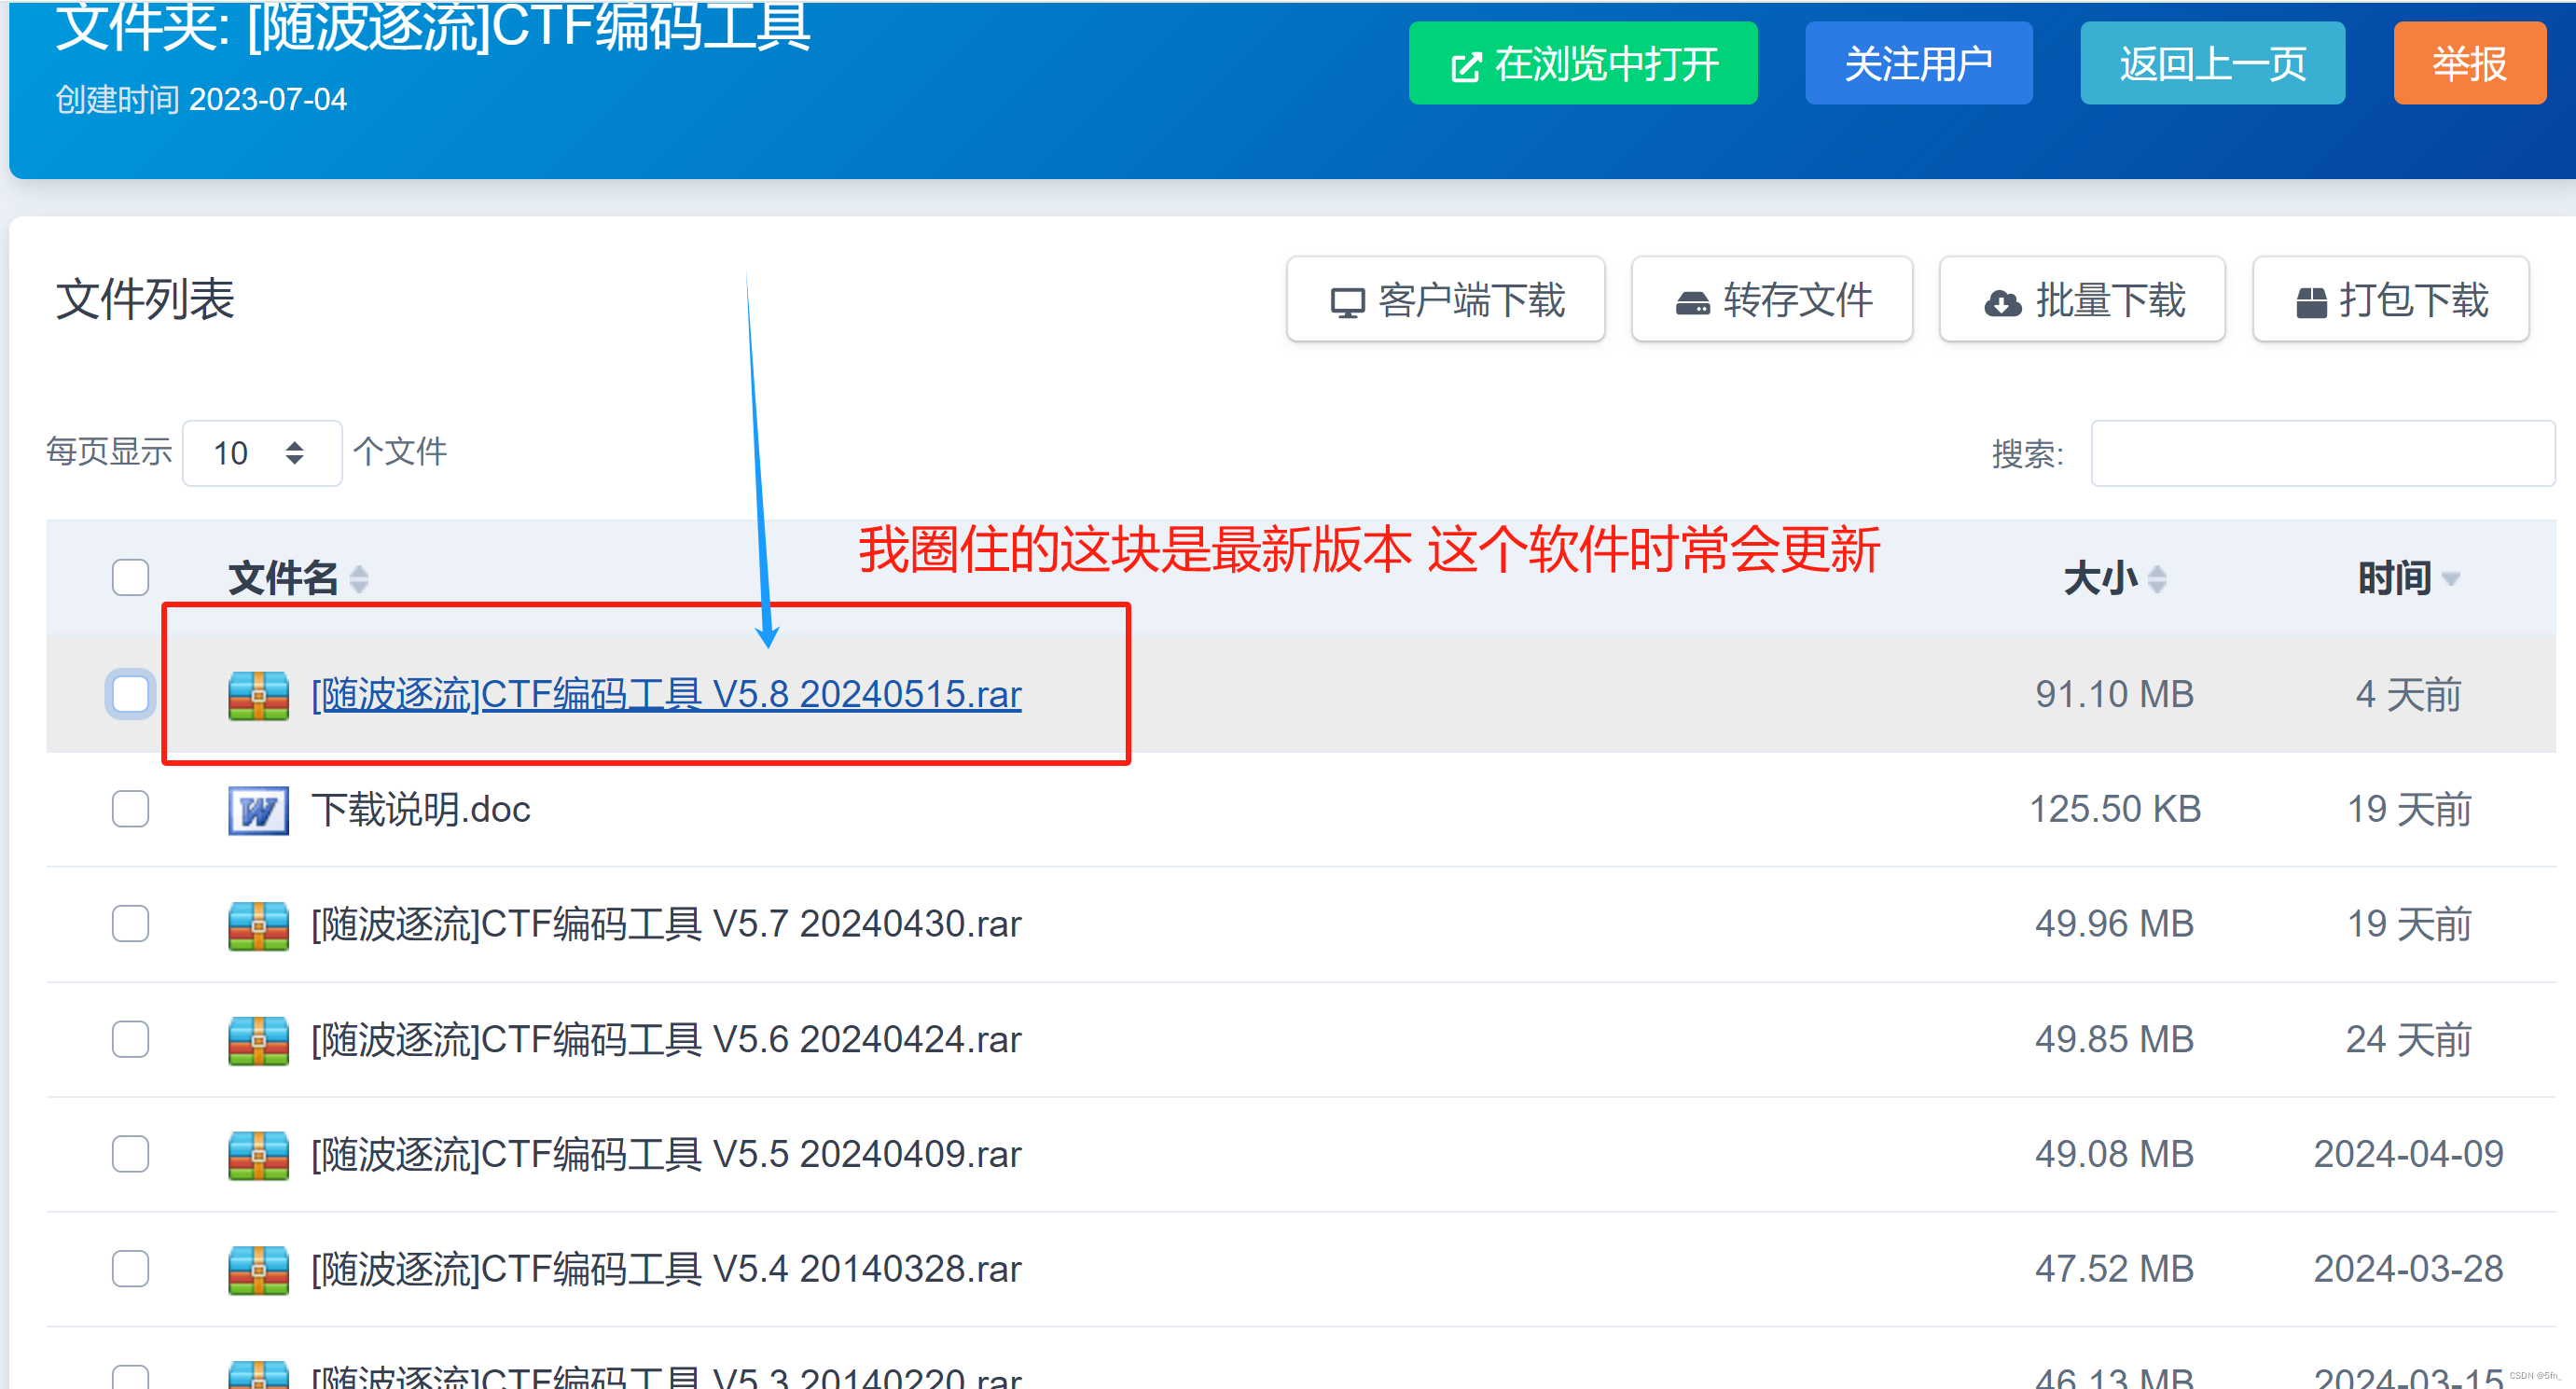Open the V5.8 20240515.rar file link

(x=666, y=694)
